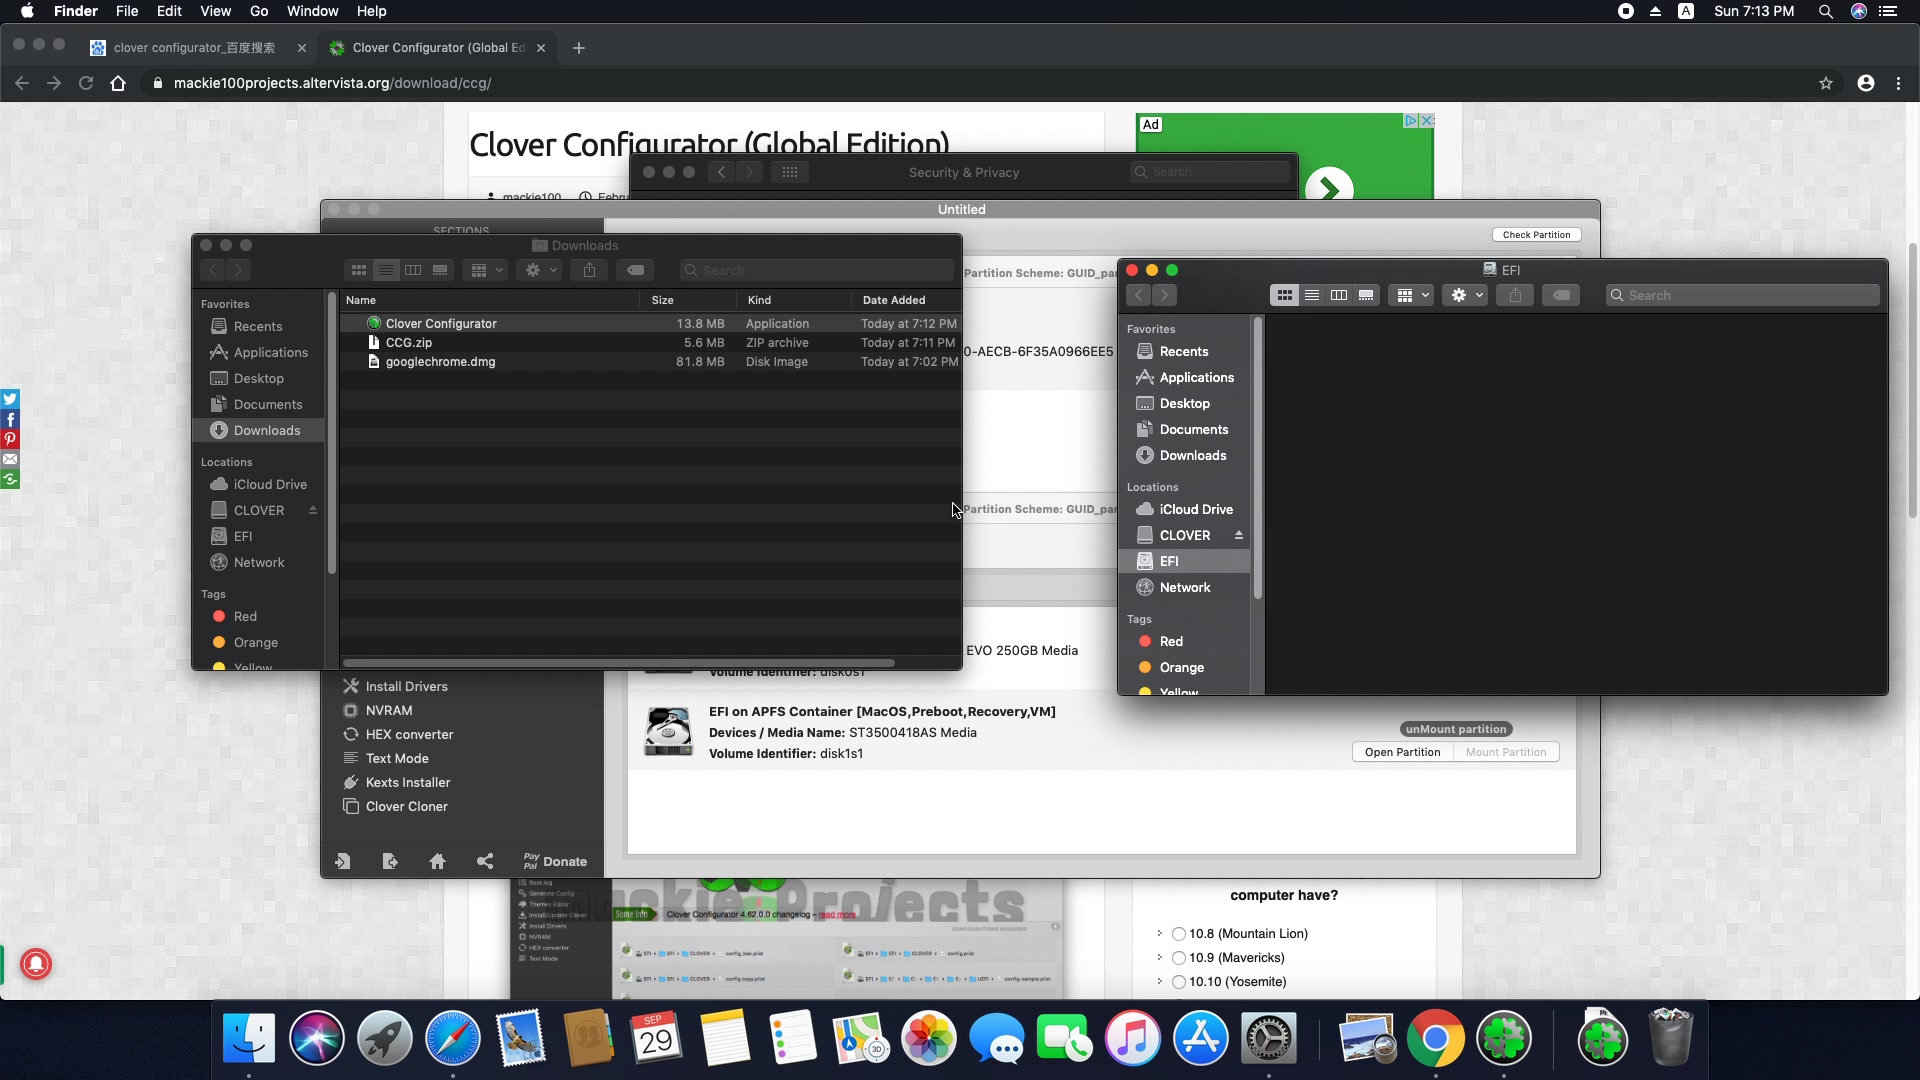
Task: Click the unMount partition button
Action: [x=1456, y=729]
